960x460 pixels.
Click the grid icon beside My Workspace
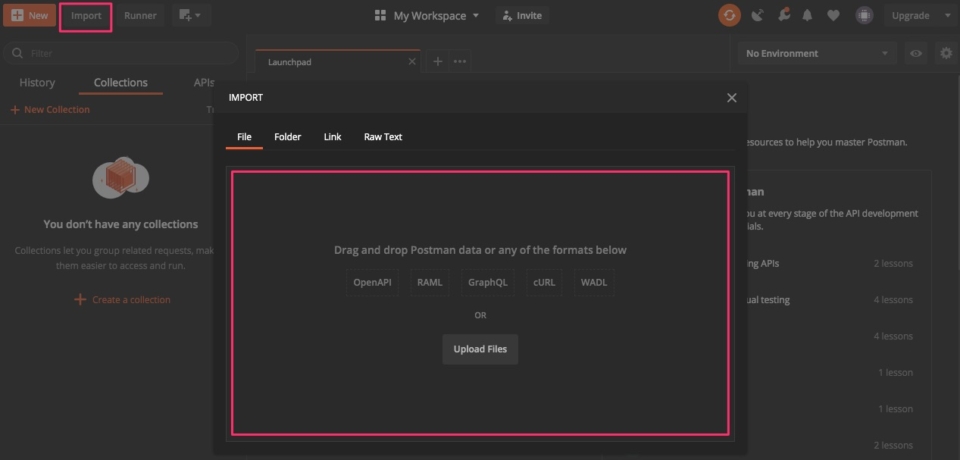coord(380,16)
